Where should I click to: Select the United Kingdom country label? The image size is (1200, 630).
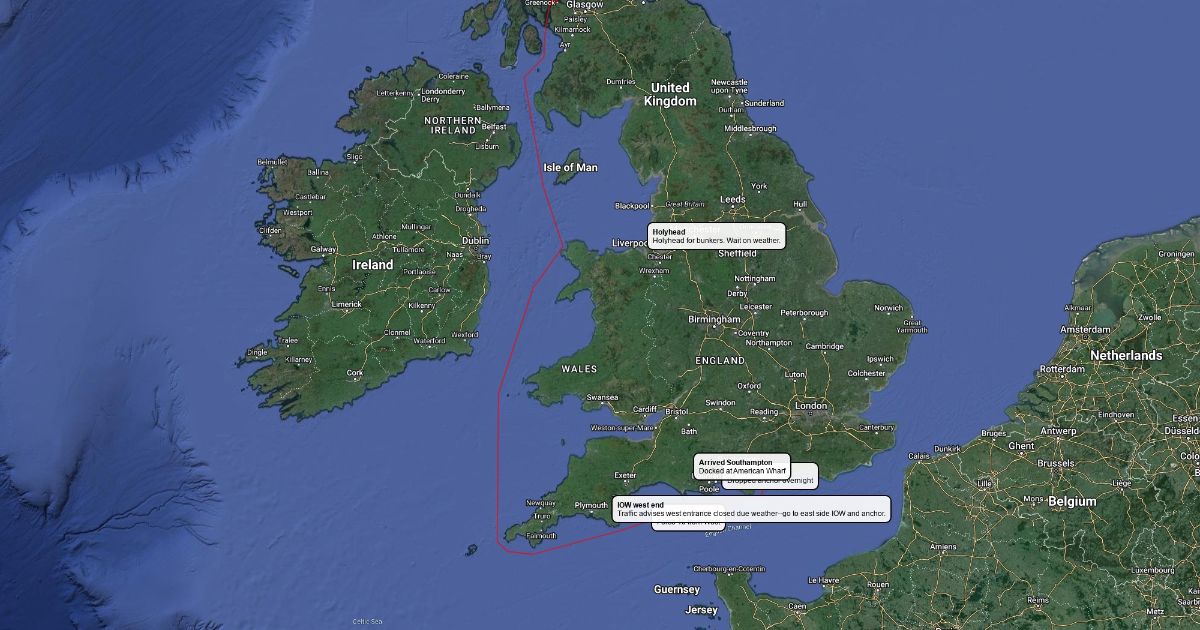pyautogui.click(x=670, y=95)
